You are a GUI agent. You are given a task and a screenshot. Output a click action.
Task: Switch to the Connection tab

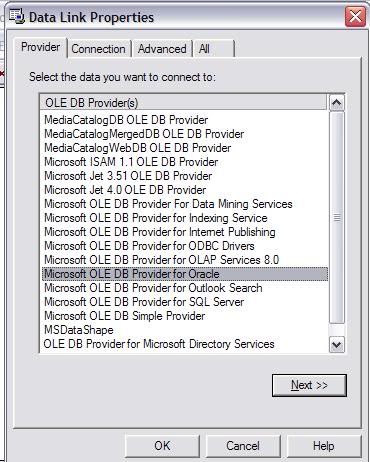click(x=98, y=49)
